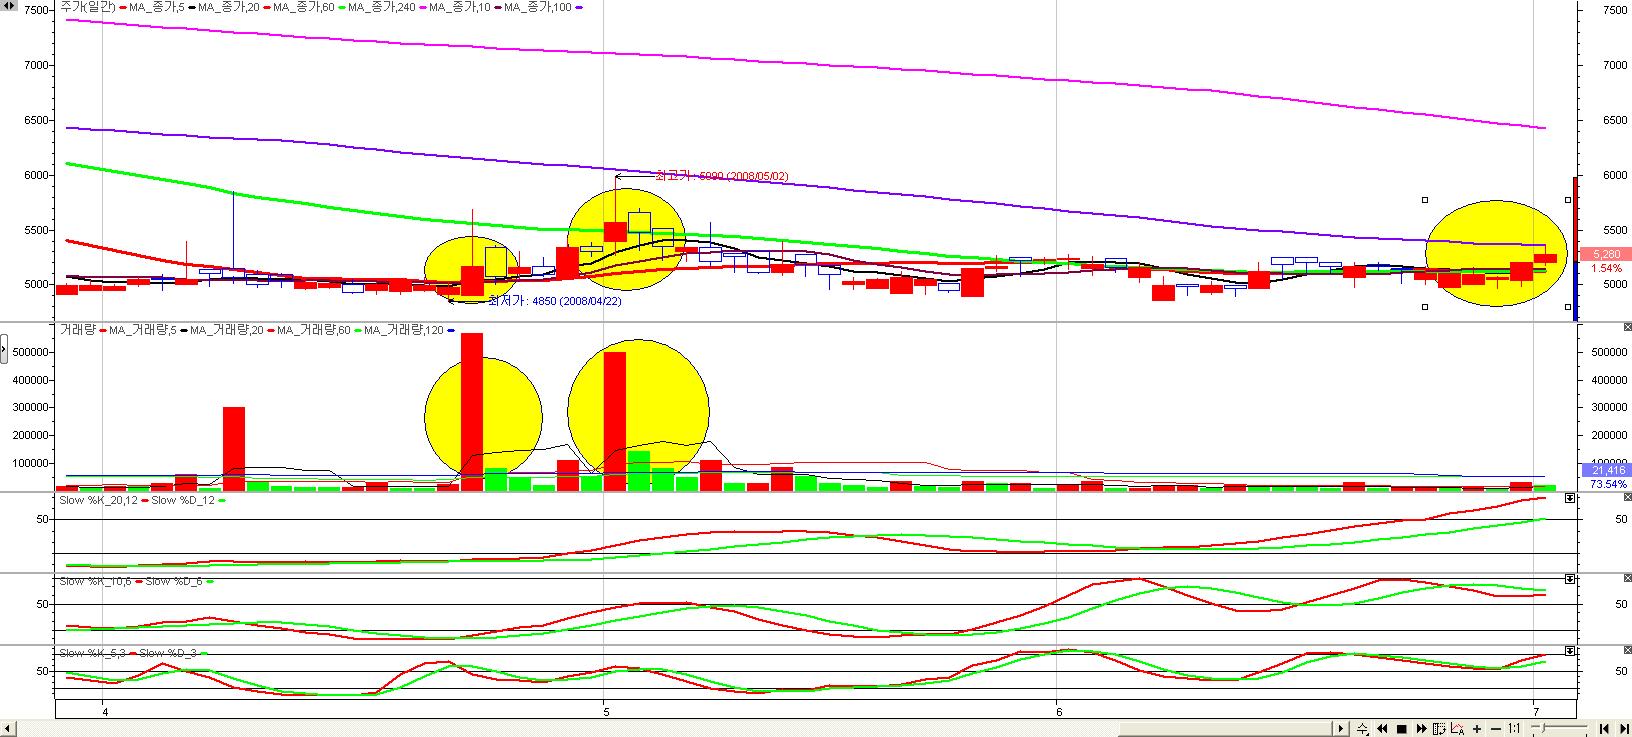This screenshot has width=1632, height=737.
Task: Close the Slow %K_20,12 stochastic pane
Action: pyautogui.click(x=1627, y=497)
